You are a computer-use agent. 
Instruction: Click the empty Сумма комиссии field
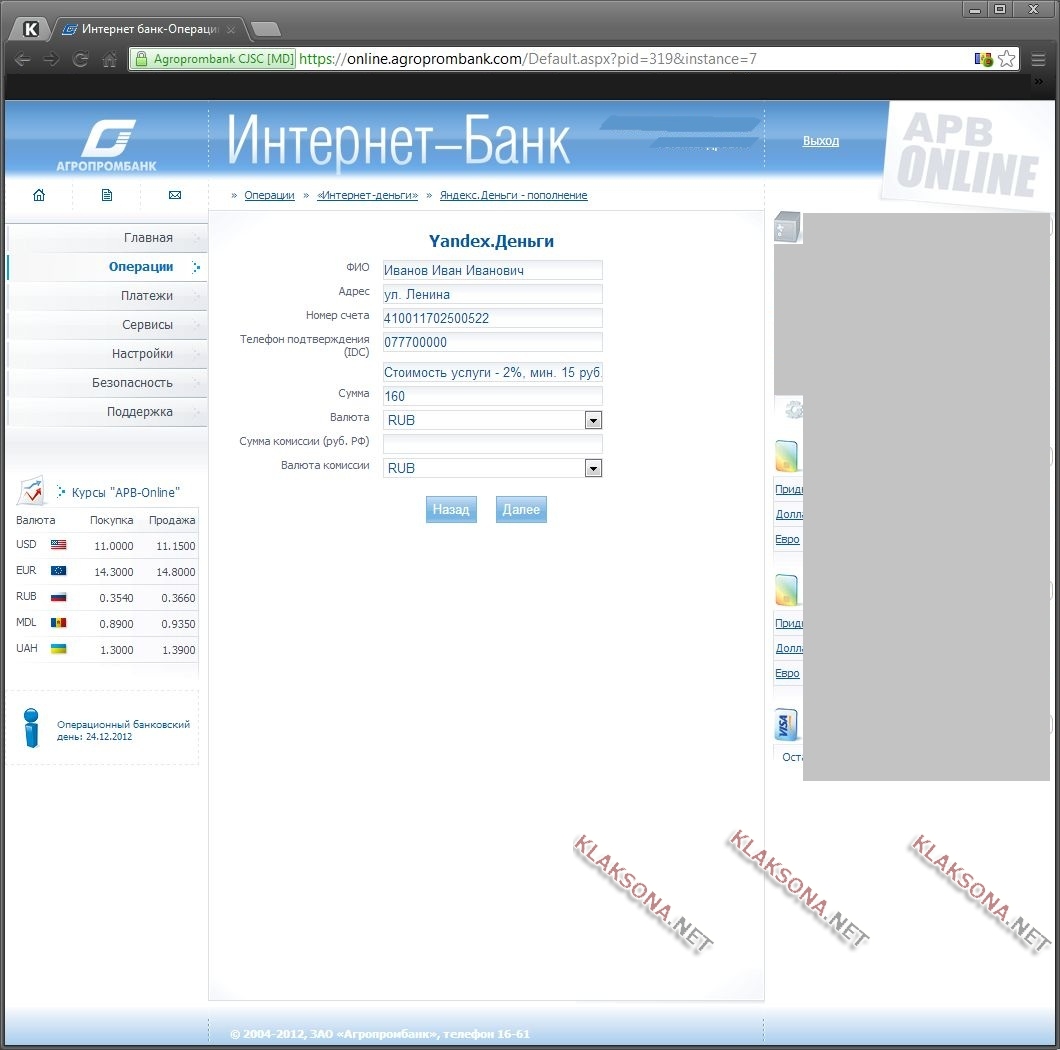[492, 444]
